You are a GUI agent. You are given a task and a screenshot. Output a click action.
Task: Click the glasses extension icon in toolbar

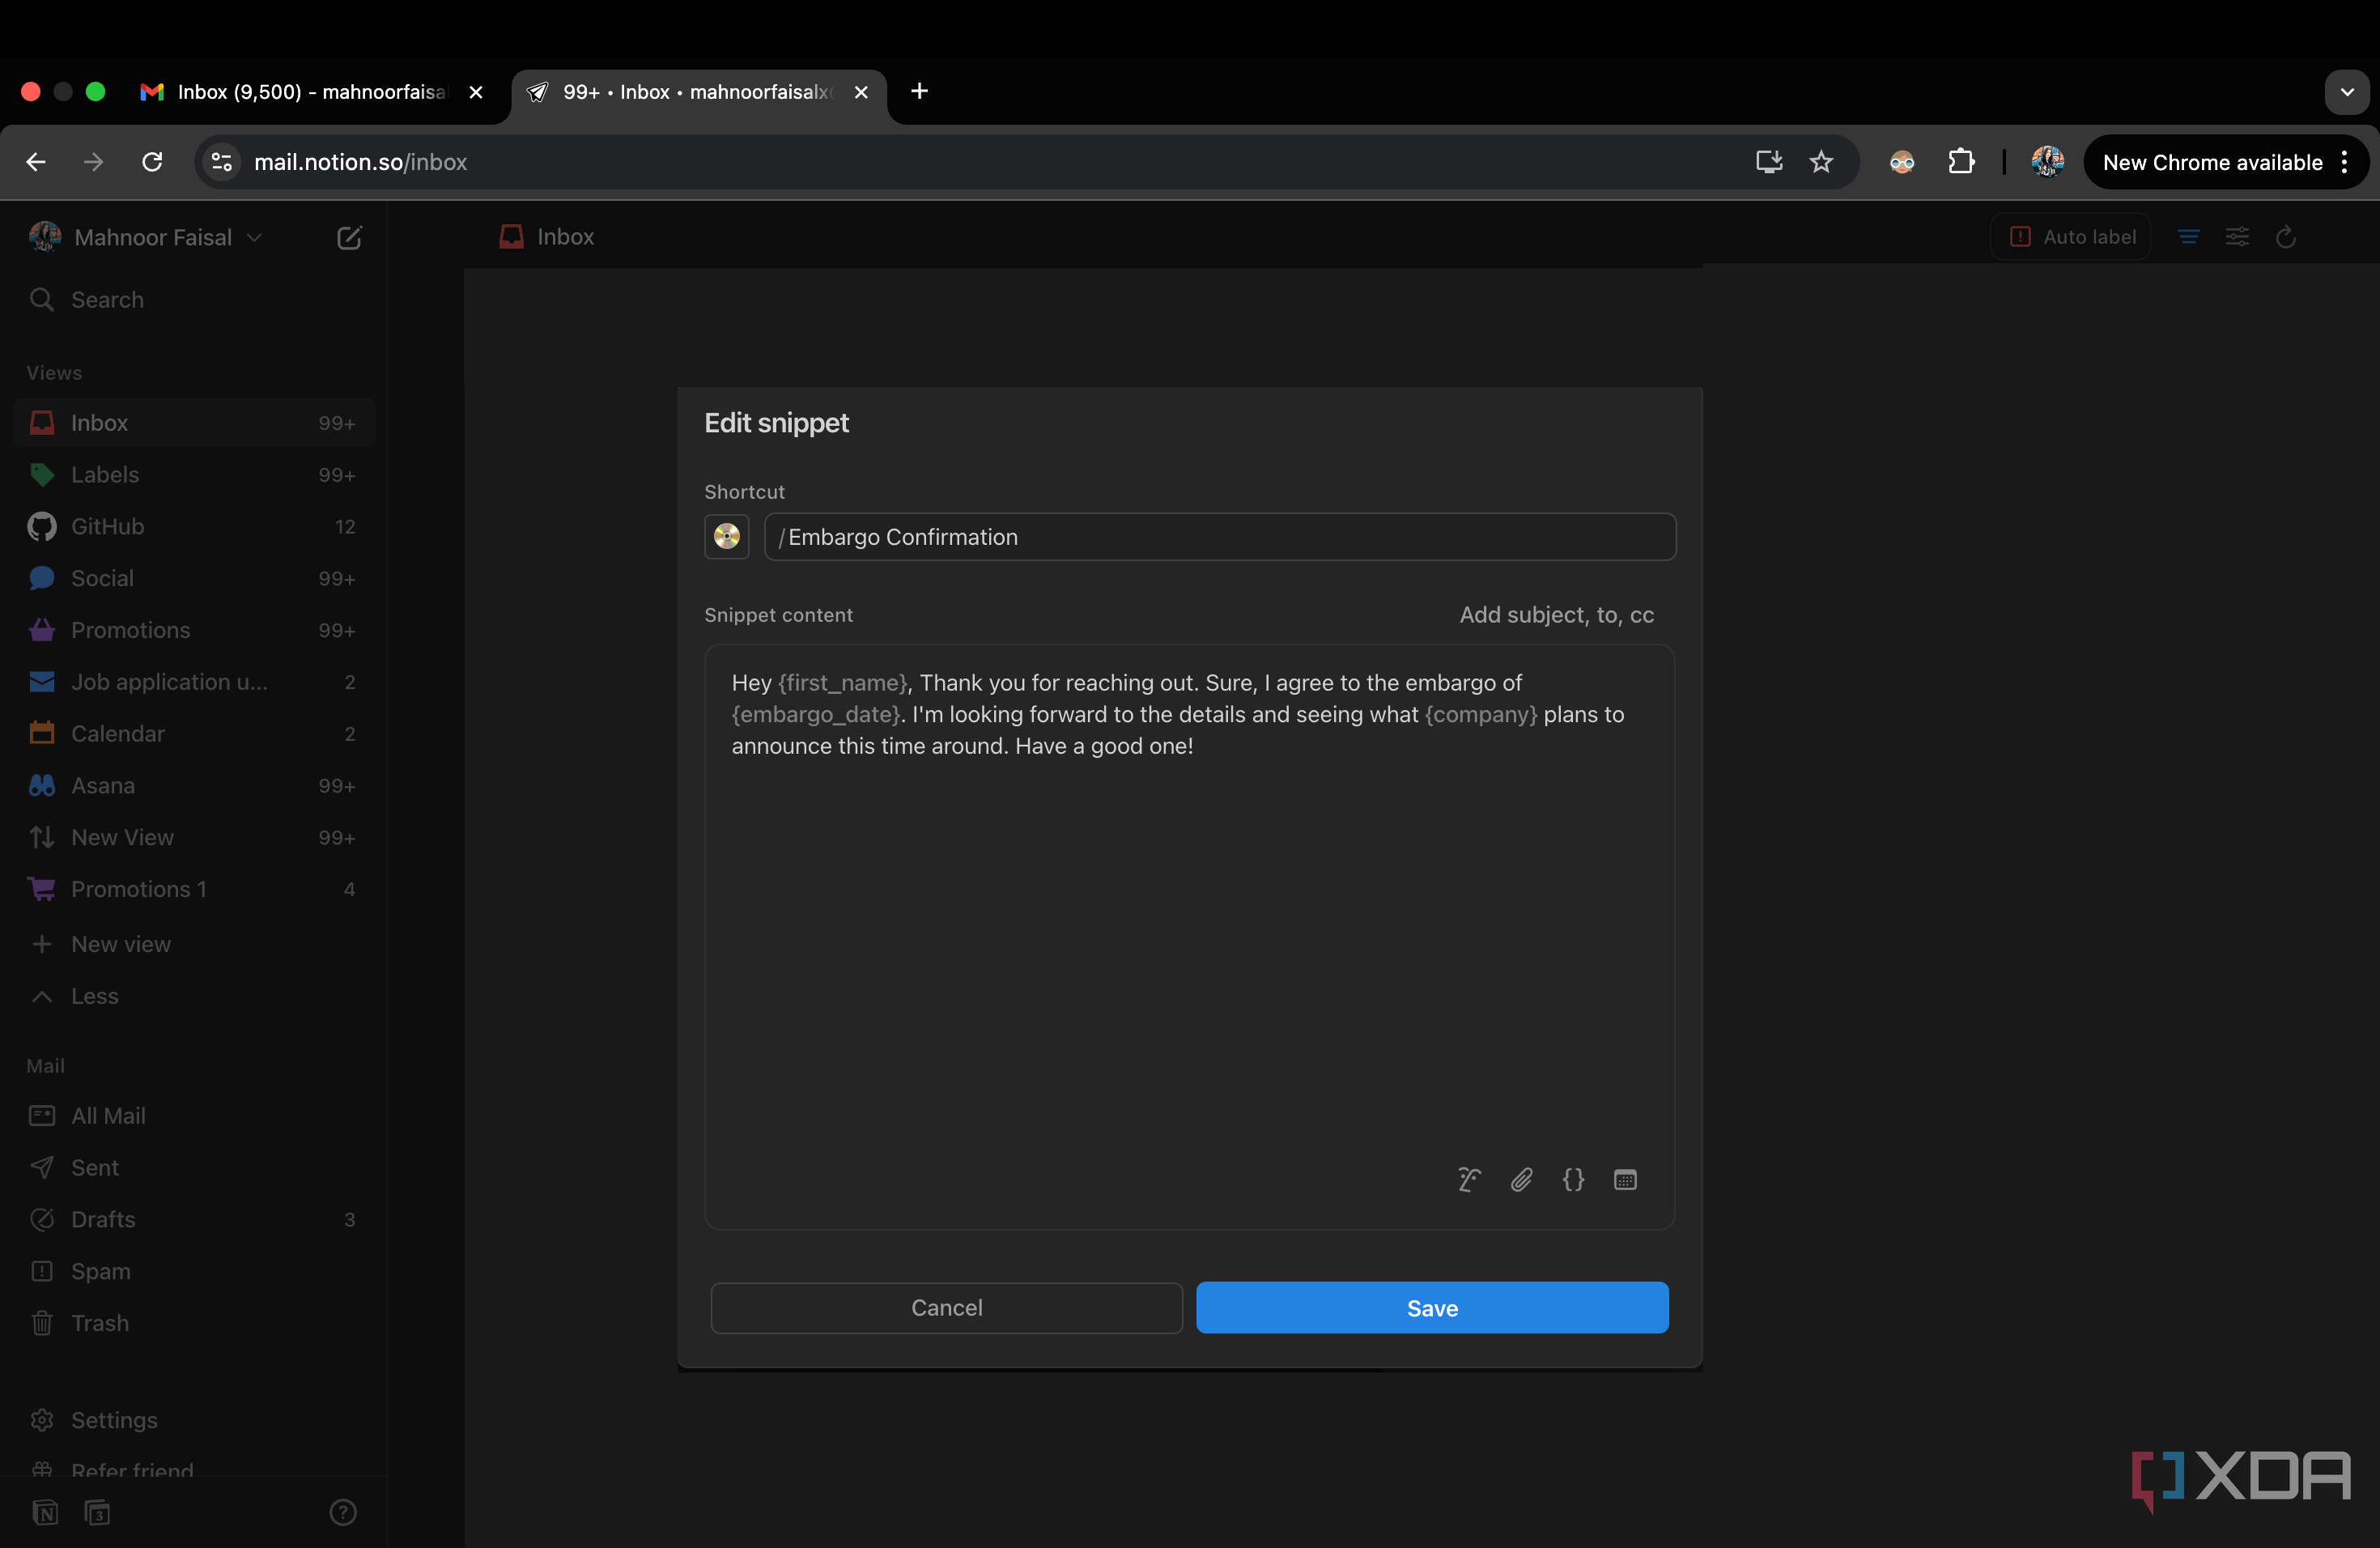tap(1902, 162)
